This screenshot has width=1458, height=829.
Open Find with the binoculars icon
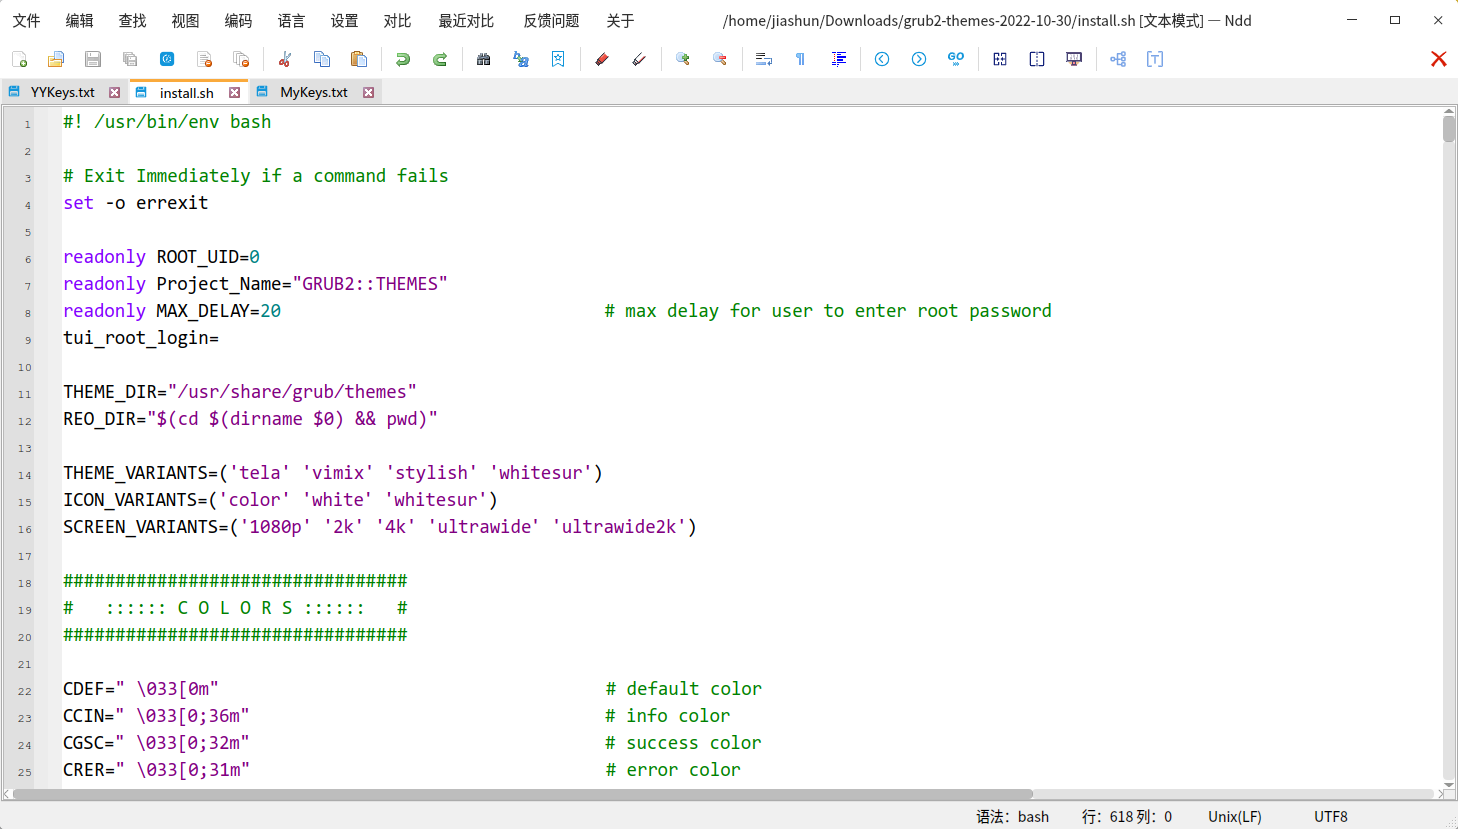[484, 60]
